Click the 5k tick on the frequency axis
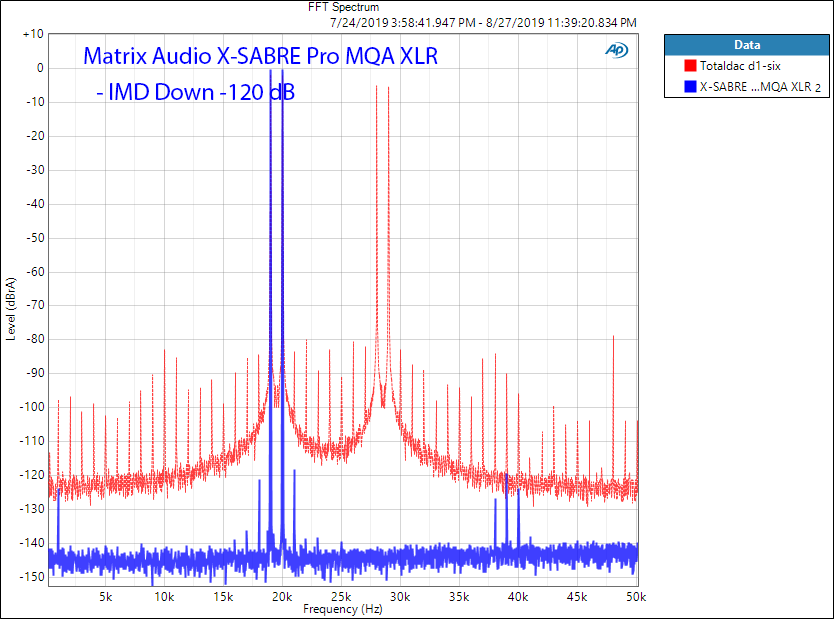This screenshot has width=834, height=619. pyautogui.click(x=105, y=597)
